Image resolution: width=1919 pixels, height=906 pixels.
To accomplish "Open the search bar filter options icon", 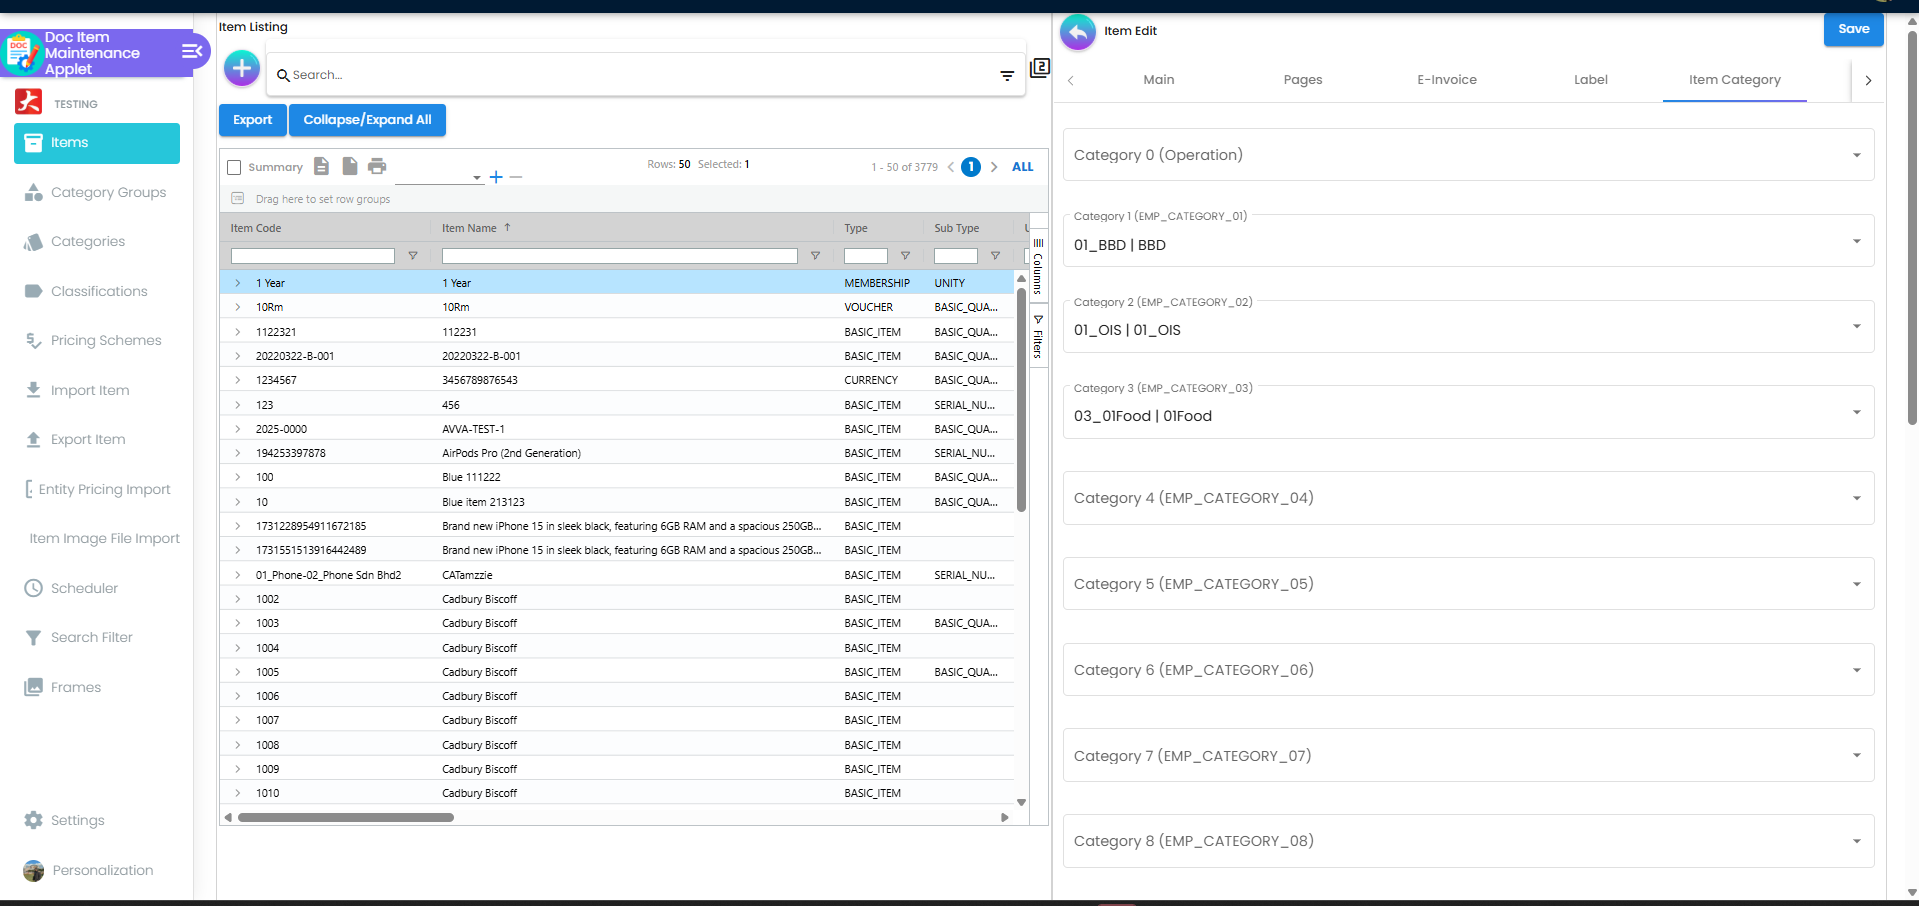I will [x=1006, y=76].
